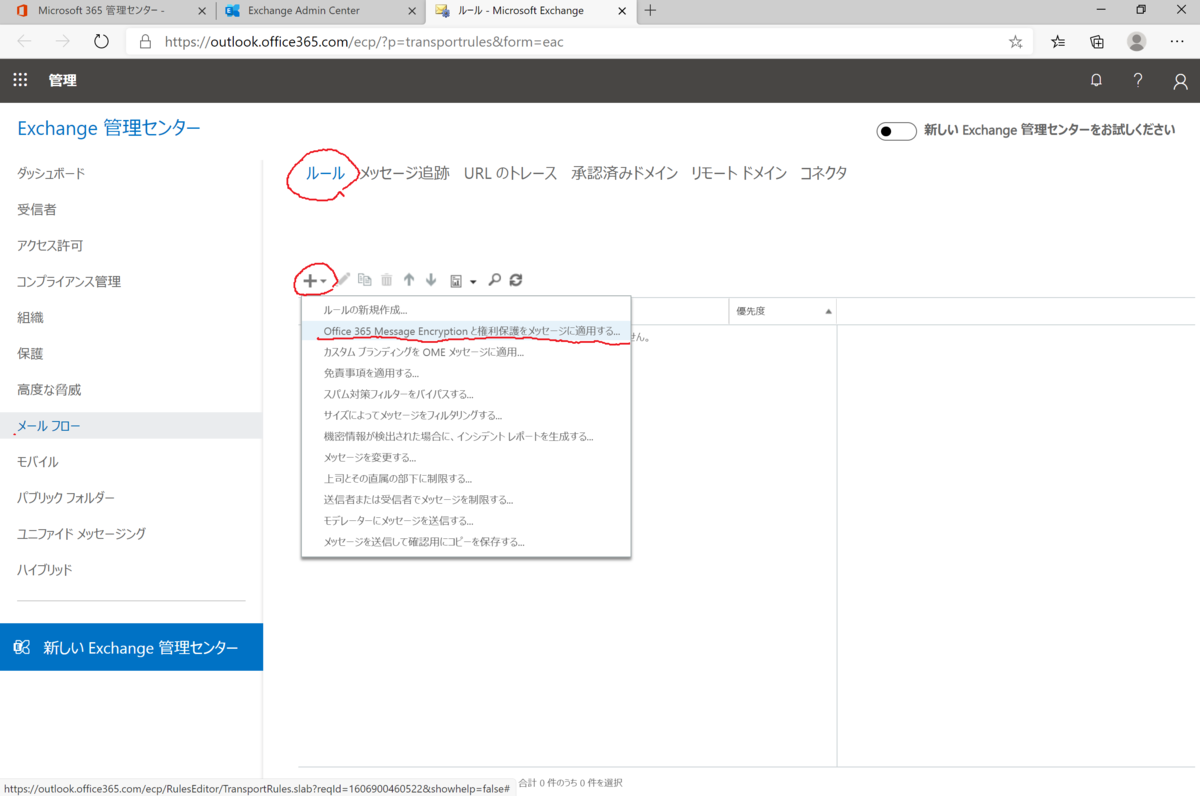The width and height of the screenshot is (1200, 796).
Task: Move rule up with up arrow
Action: [x=409, y=280]
